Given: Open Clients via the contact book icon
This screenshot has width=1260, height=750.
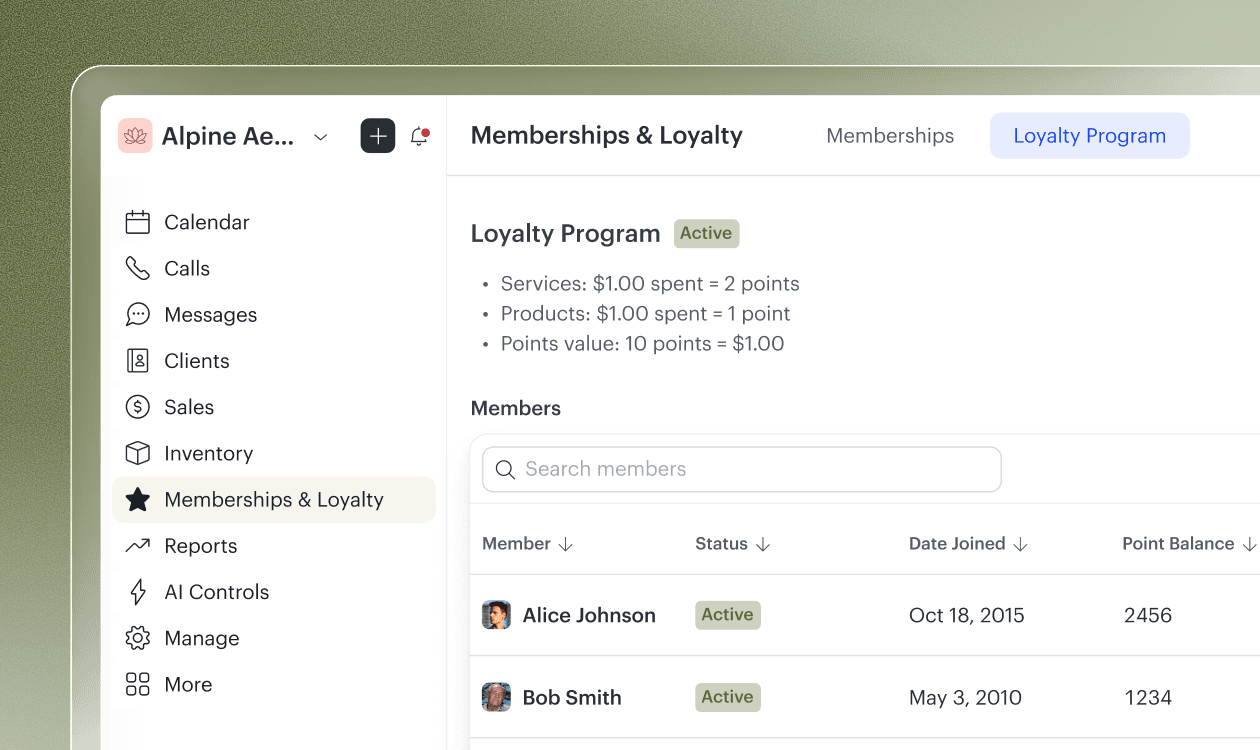Looking at the screenshot, I should point(137,361).
